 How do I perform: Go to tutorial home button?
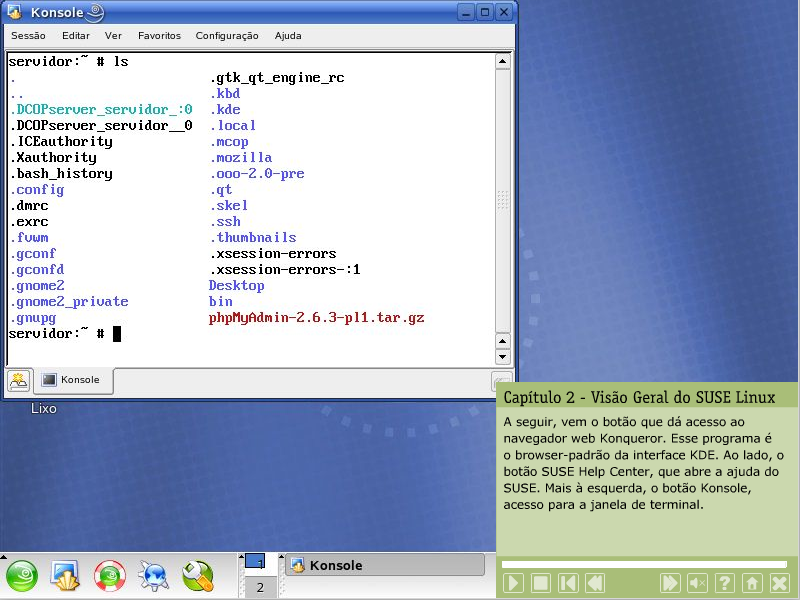click(752, 583)
